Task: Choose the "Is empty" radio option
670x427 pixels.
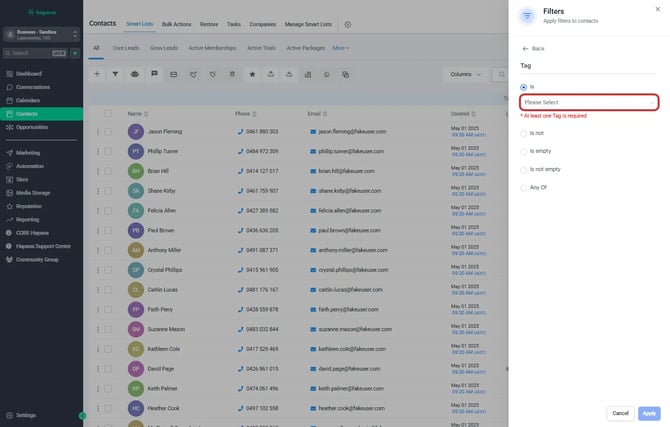Action: coord(523,151)
